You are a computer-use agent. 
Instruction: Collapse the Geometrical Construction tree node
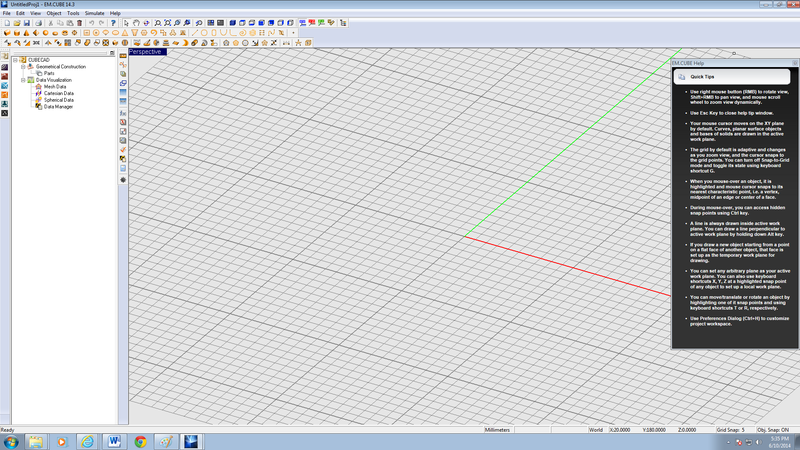click(x=23, y=66)
